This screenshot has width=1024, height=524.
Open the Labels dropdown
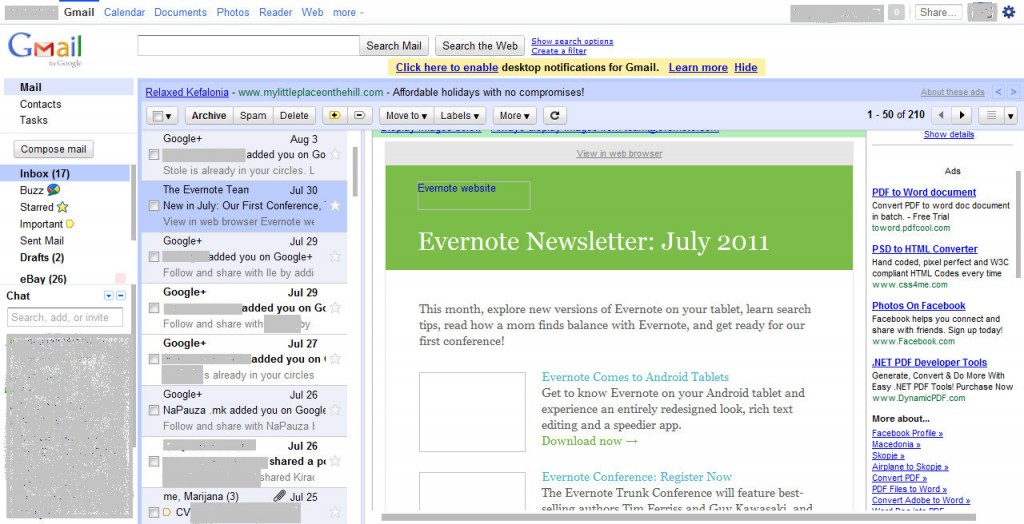[x=460, y=116]
